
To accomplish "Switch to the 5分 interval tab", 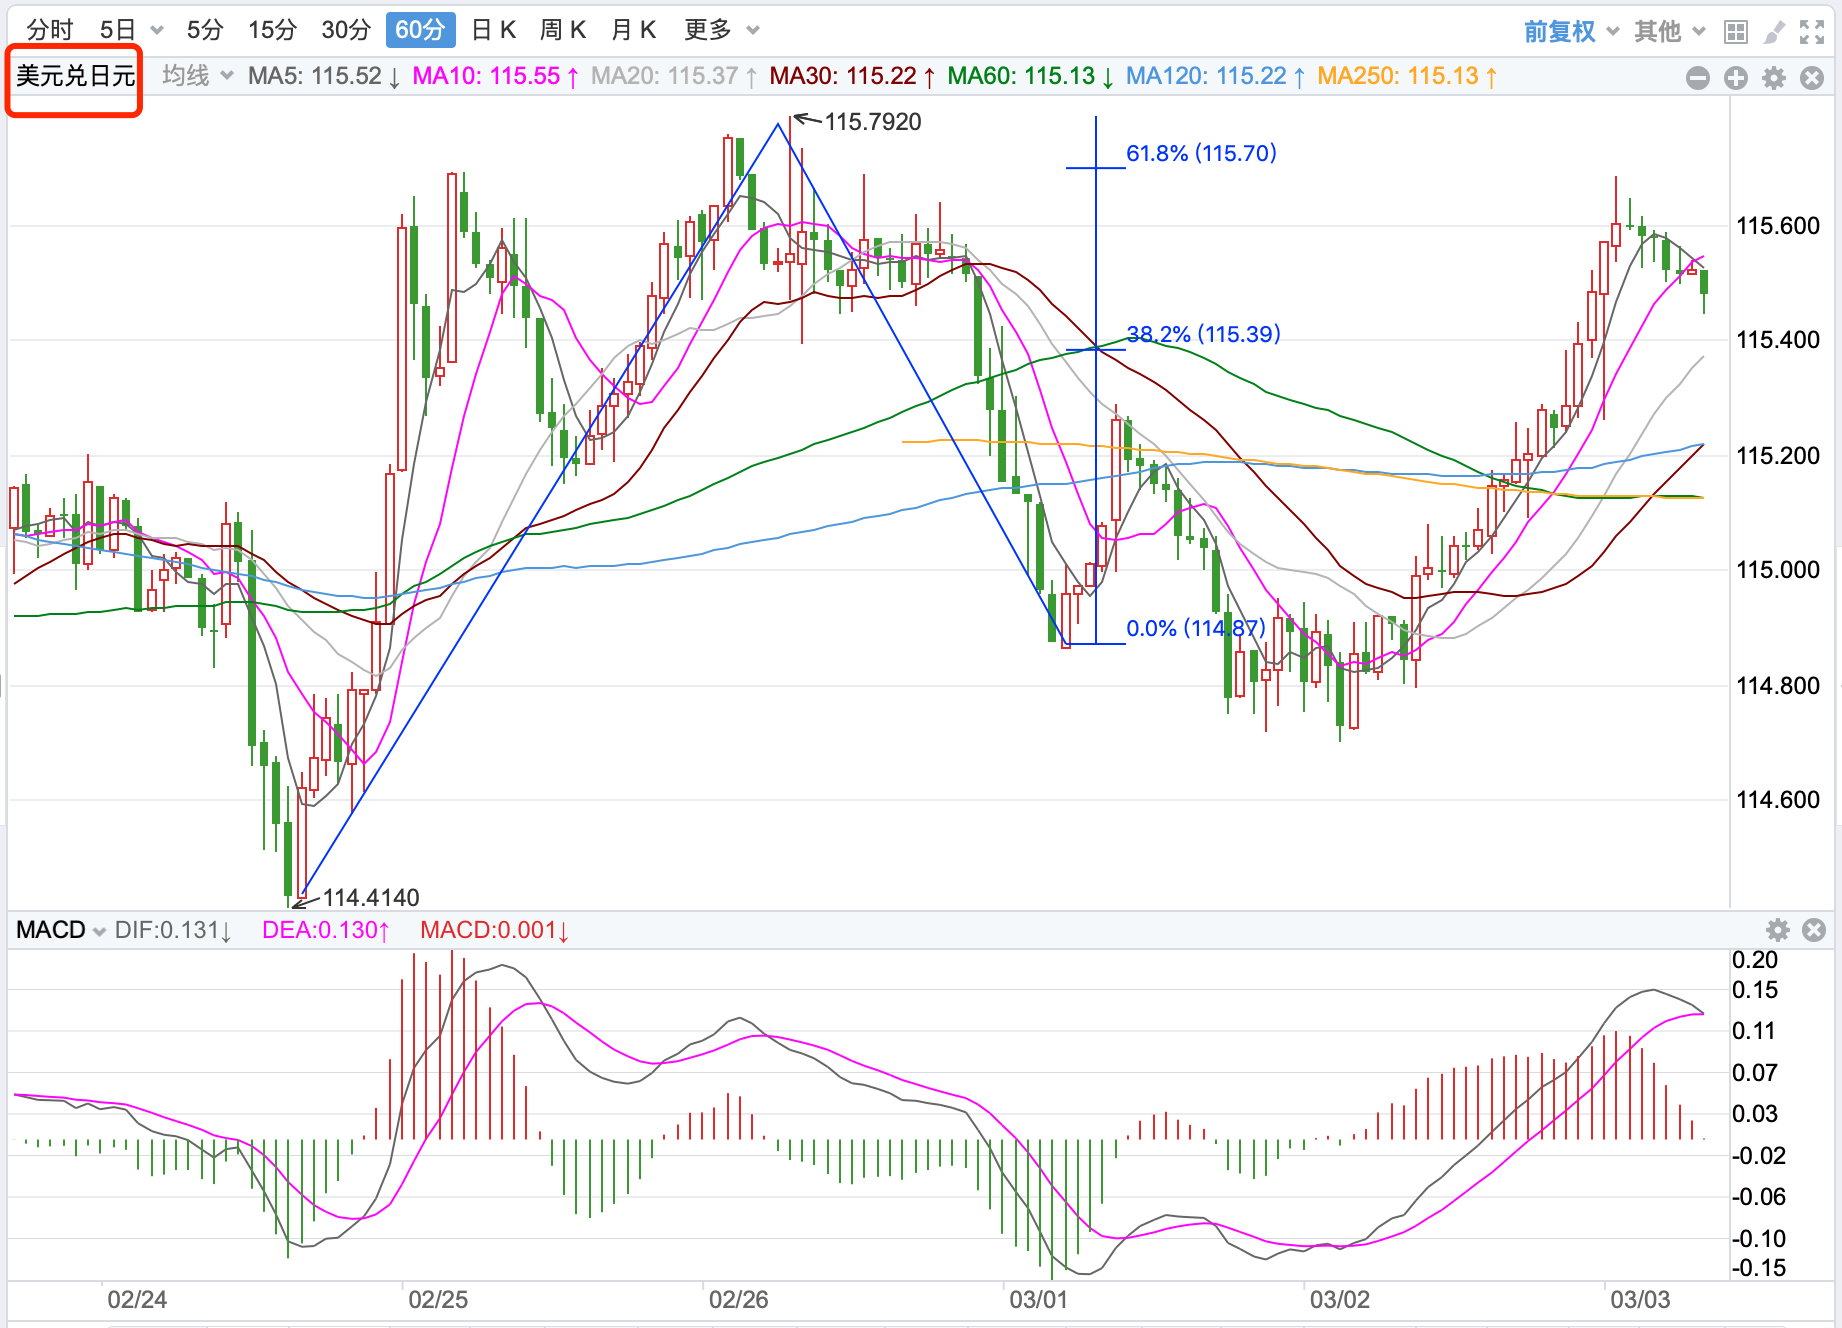I will pyautogui.click(x=205, y=30).
